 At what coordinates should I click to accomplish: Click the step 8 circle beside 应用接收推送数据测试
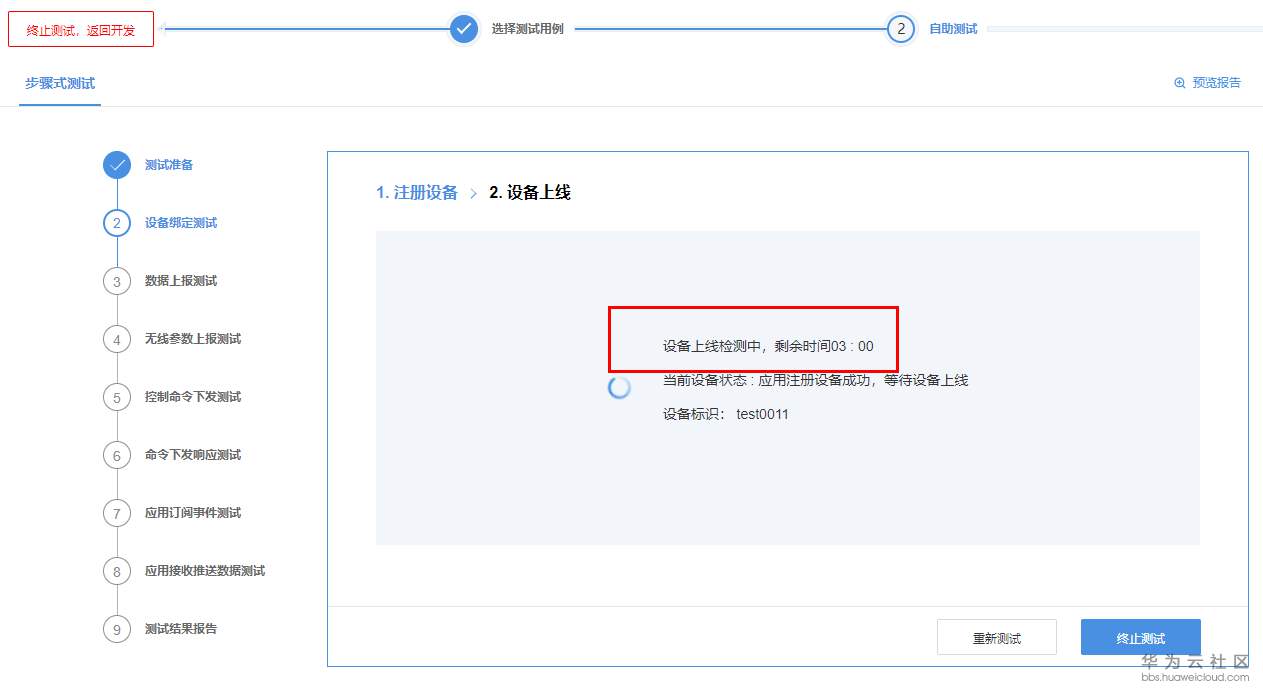tap(117, 571)
